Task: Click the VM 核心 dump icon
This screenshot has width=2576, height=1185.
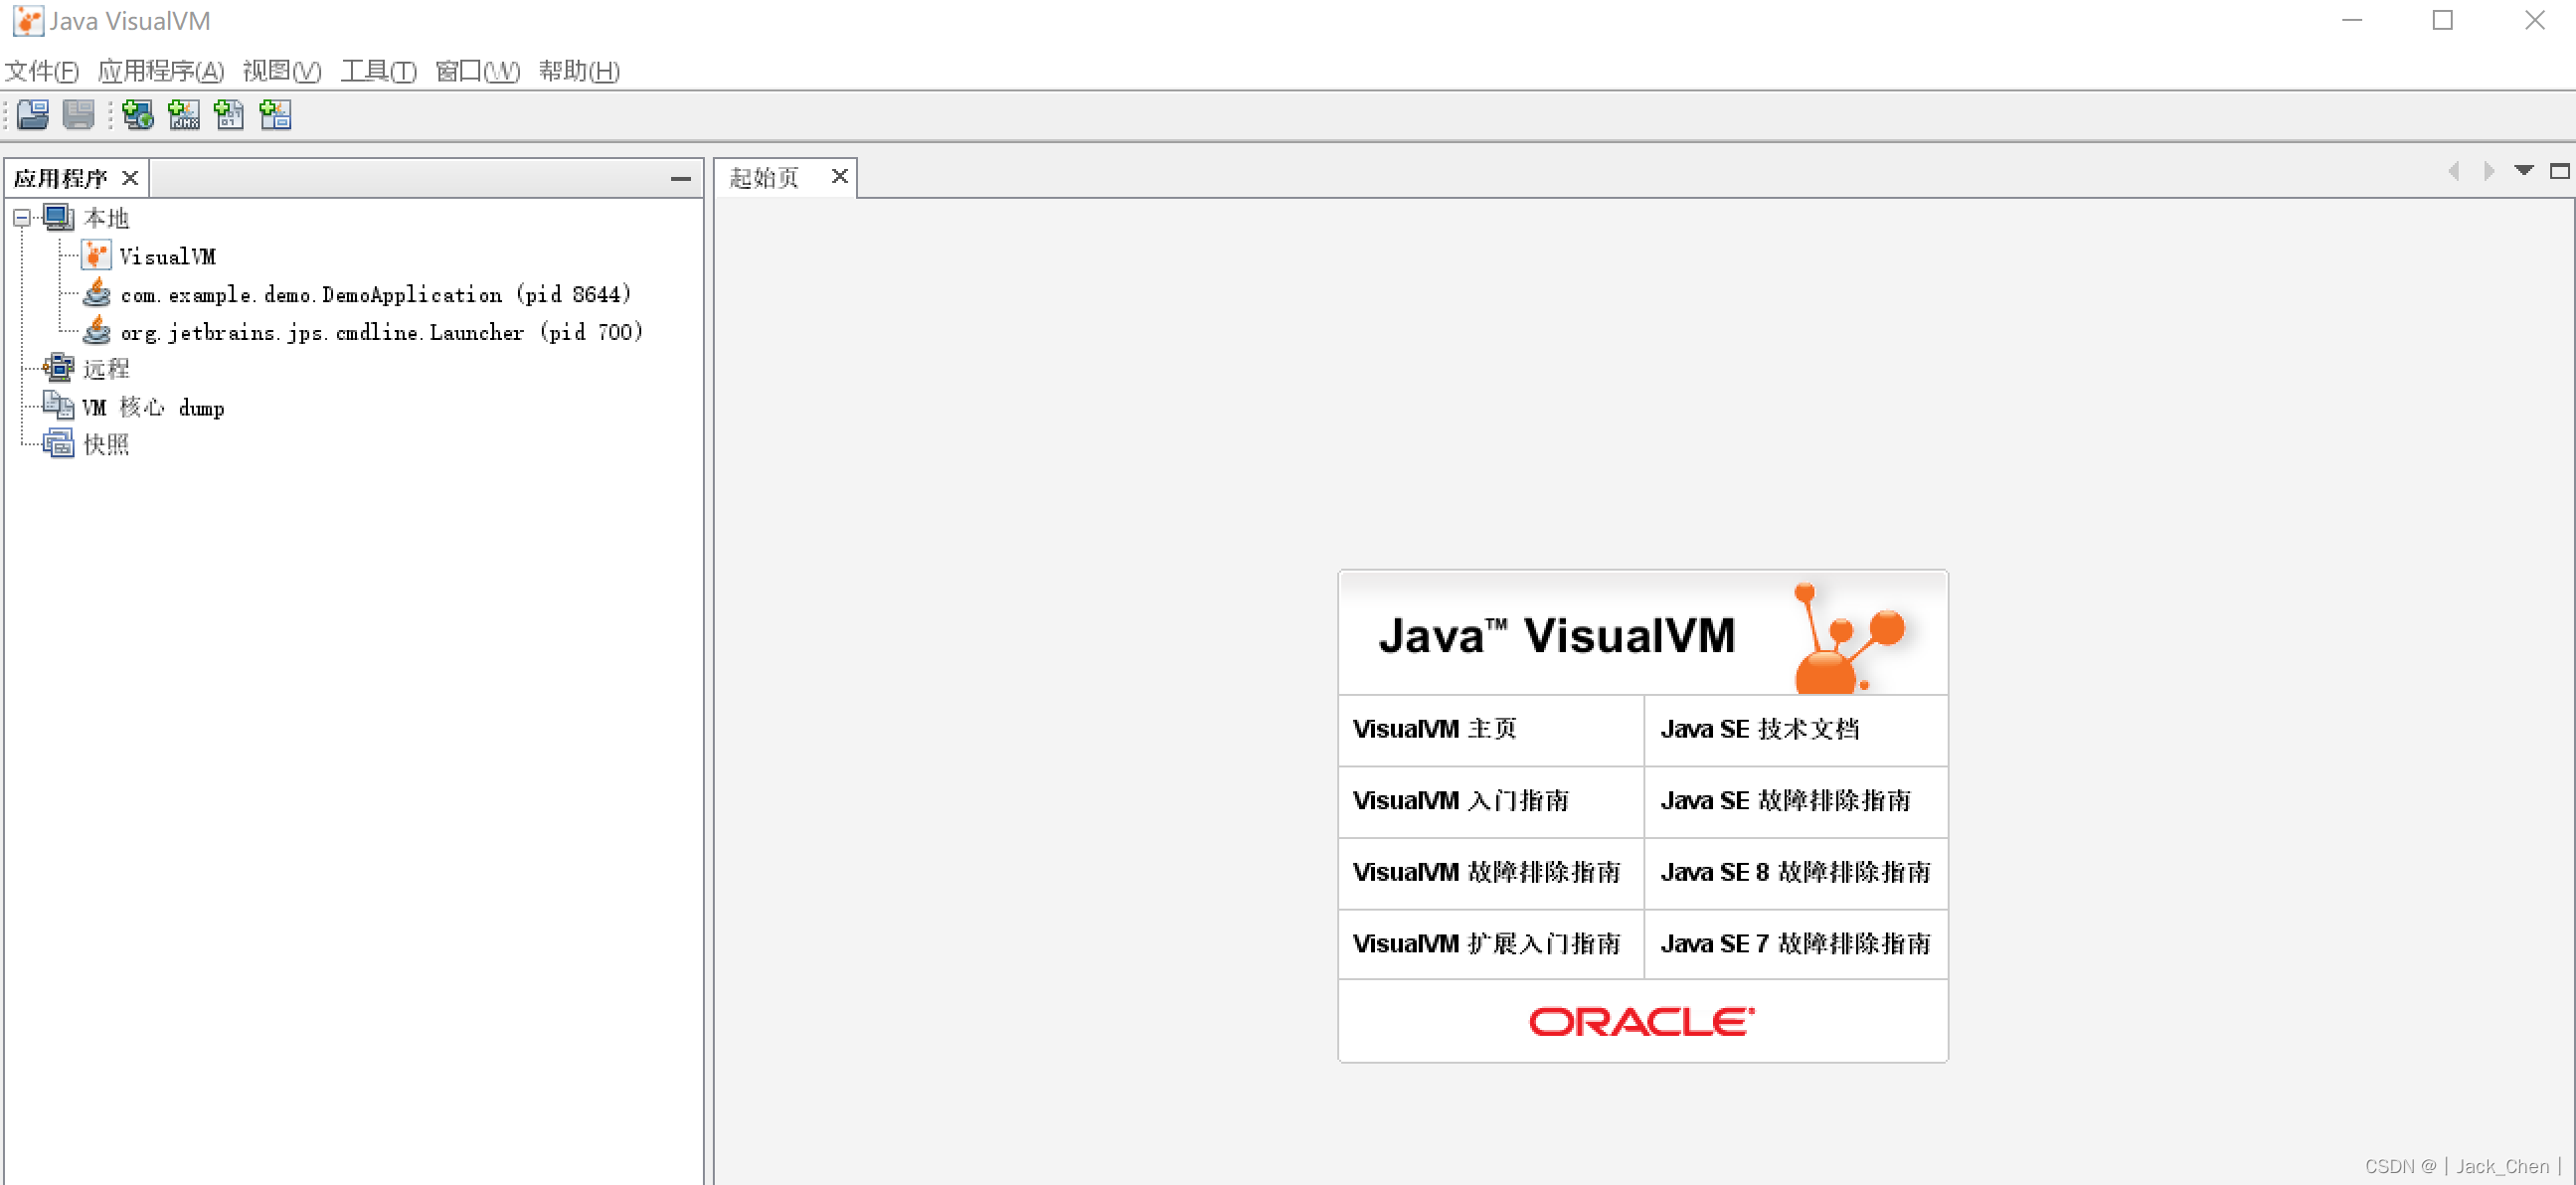Action: tap(59, 406)
